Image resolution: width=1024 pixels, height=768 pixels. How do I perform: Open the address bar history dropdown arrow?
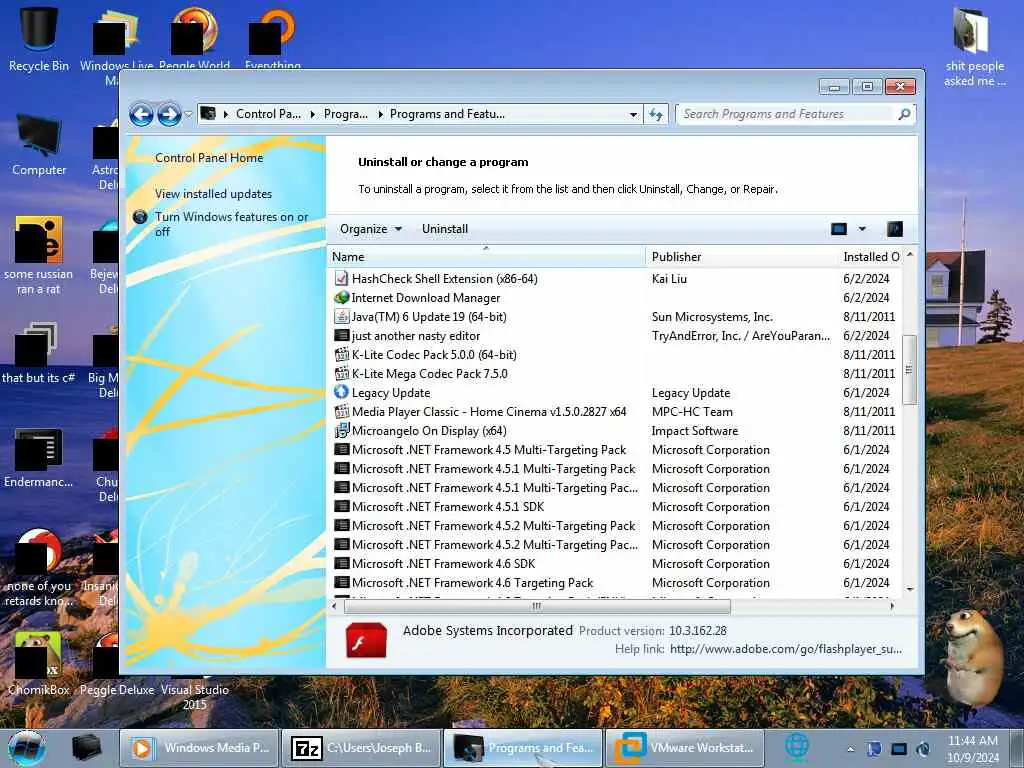(x=633, y=115)
